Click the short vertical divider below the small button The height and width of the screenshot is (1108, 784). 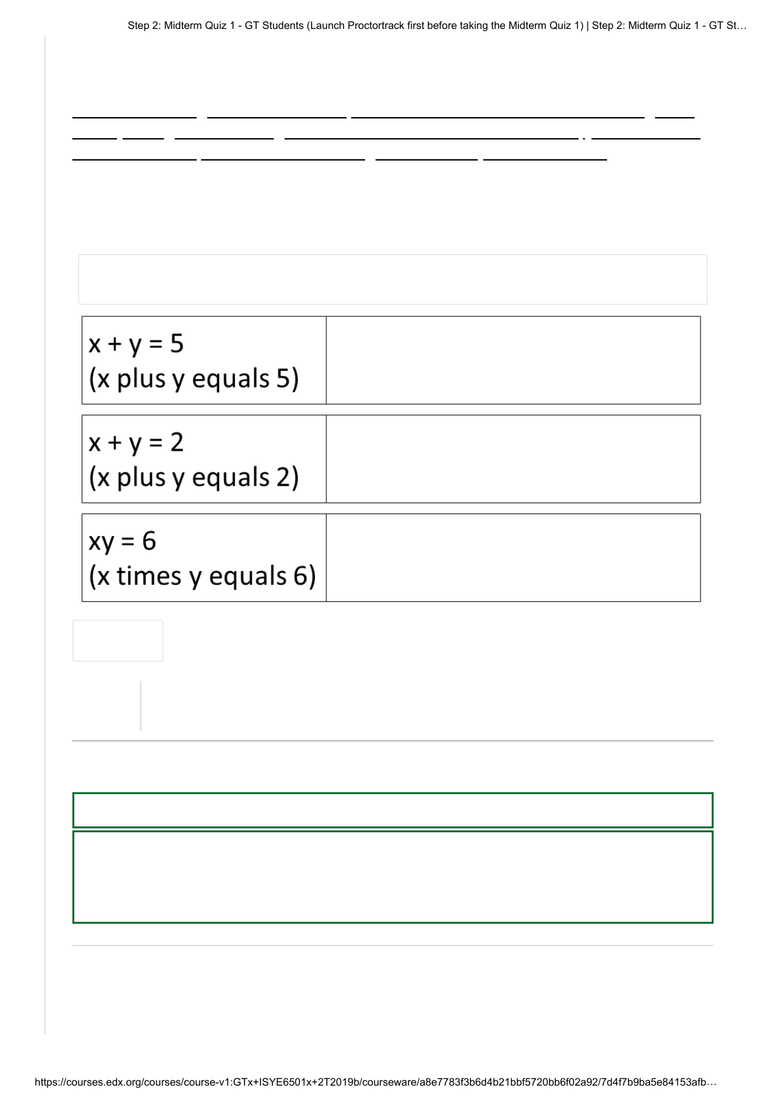tap(141, 706)
